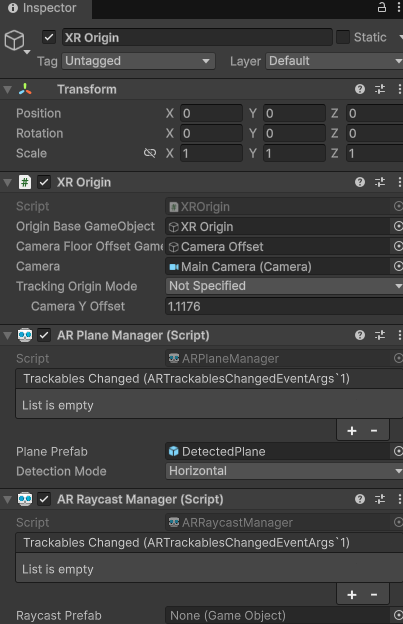Viewport: 403px width, 624px height.
Task: Open Detection Mode dropdown showing Horizontal
Action: click(284, 471)
